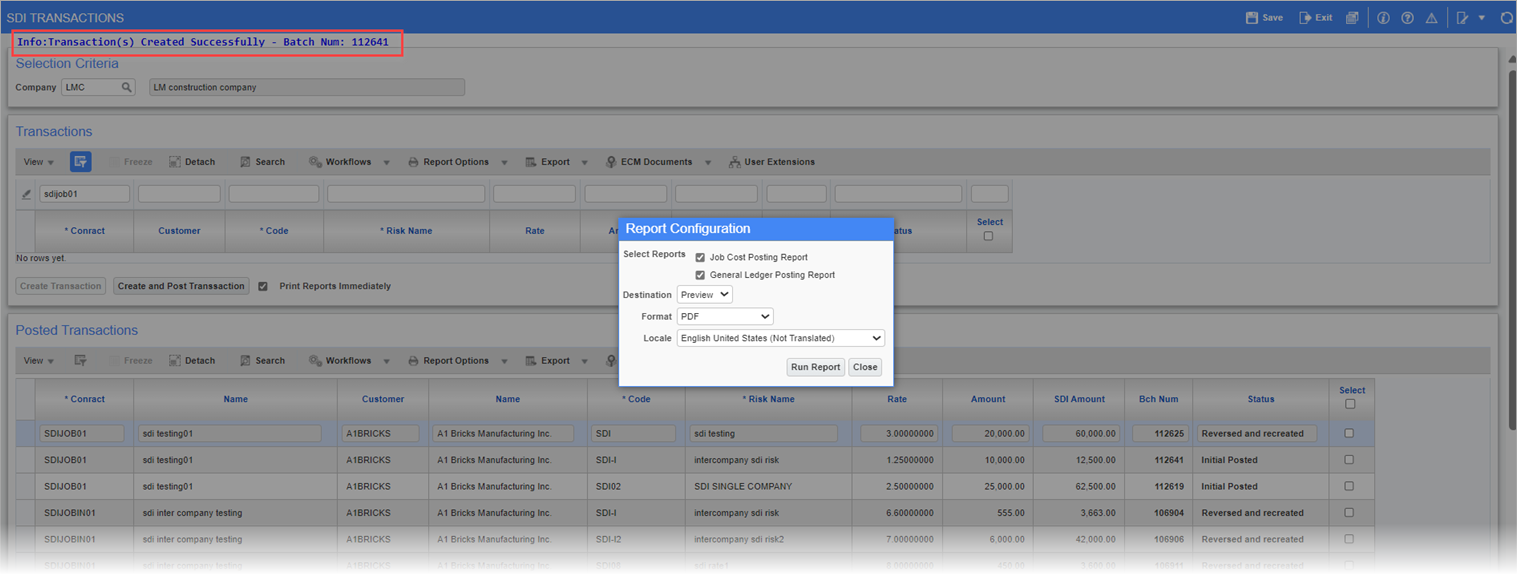Click Contract cell SDIJOB01 in batch 112625 row
Image resolution: width=1517 pixels, height=575 pixels.
point(82,434)
